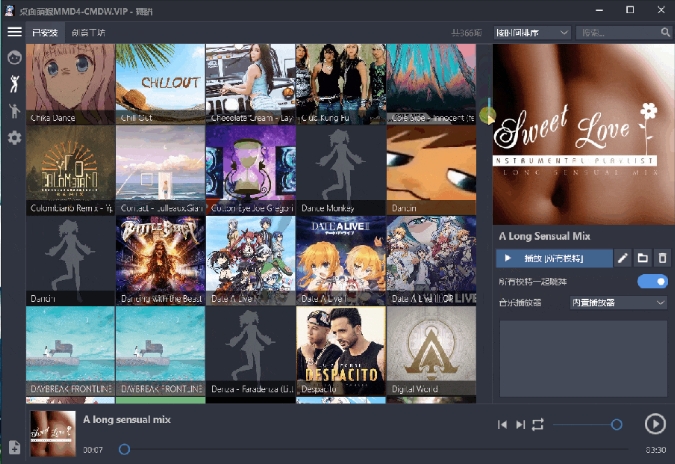
Task: Select the Dance Monkey thumbnail
Action: click(341, 170)
